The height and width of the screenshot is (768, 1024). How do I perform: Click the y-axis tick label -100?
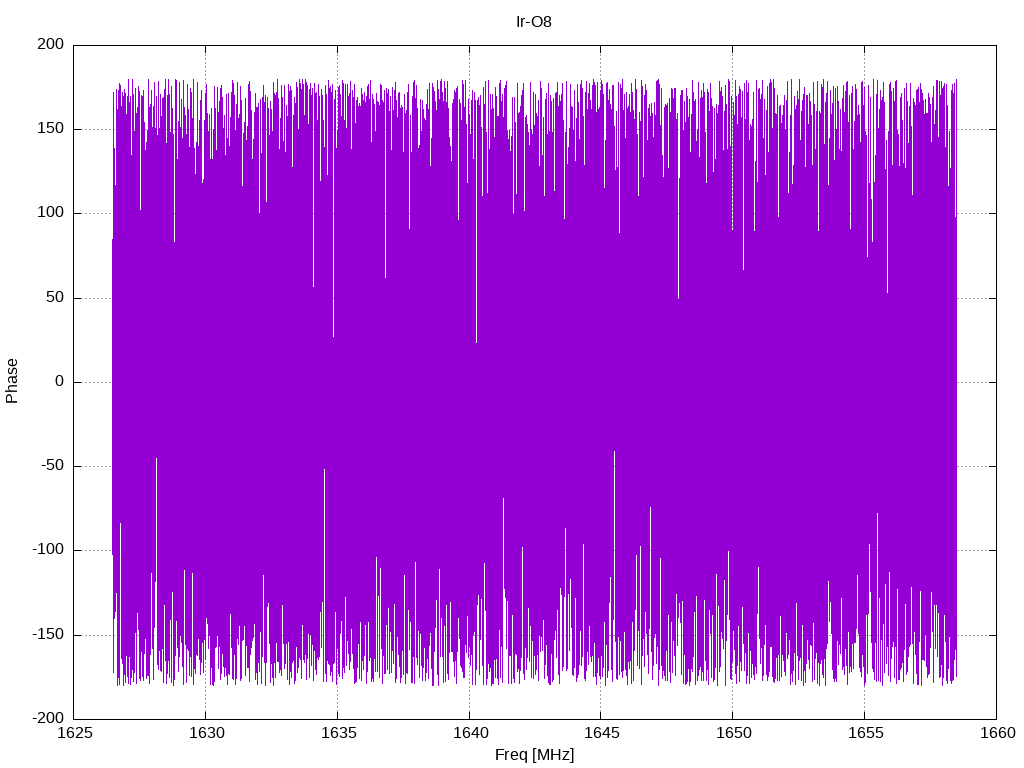(x=48, y=550)
